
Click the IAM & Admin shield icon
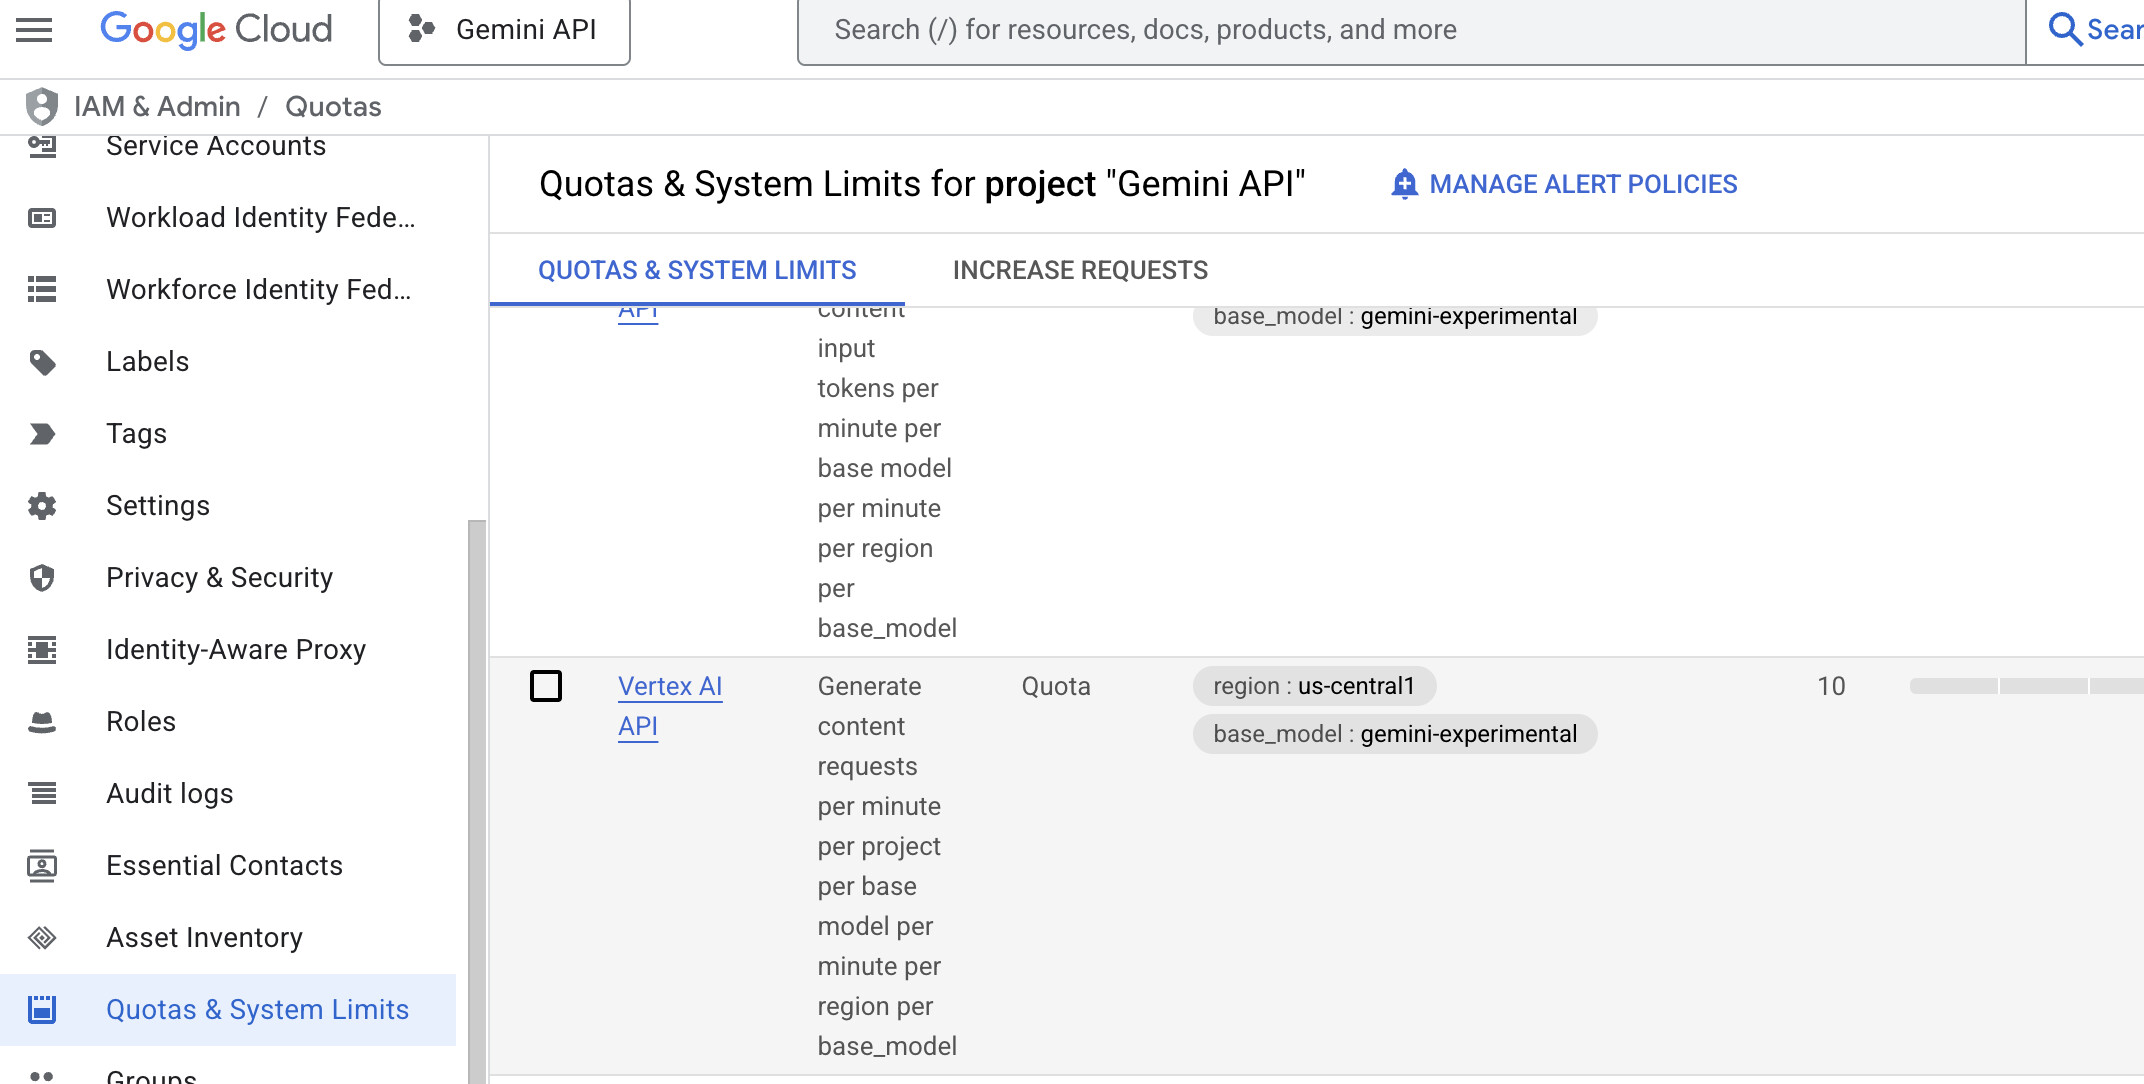[x=42, y=106]
